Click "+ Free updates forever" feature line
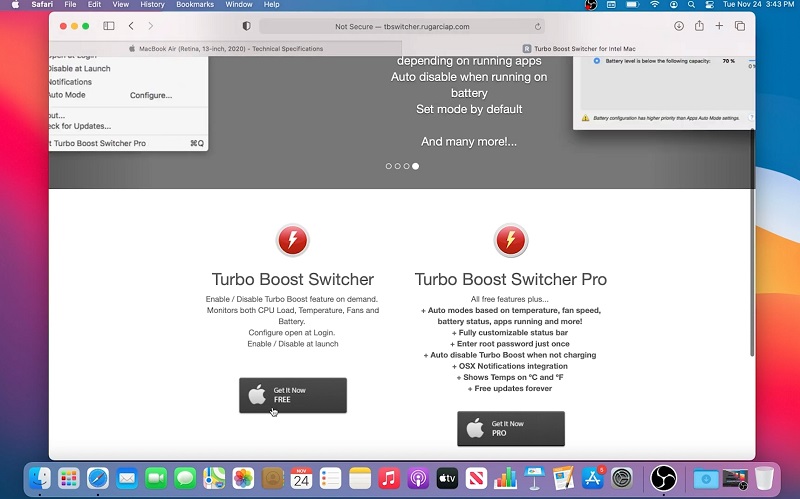The width and height of the screenshot is (800, 499). (x=510, y=388)
